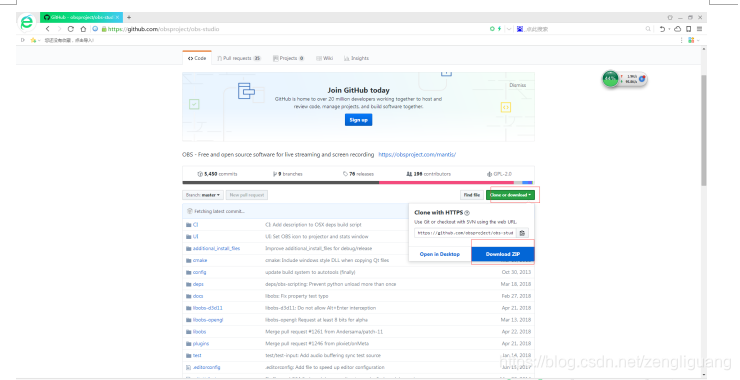
Task: Open the browser hamburger menu icon
Action: 699,29
